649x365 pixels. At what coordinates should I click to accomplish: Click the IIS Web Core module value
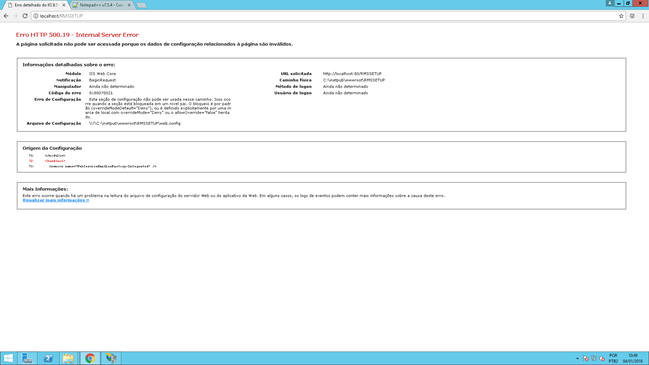102,74
